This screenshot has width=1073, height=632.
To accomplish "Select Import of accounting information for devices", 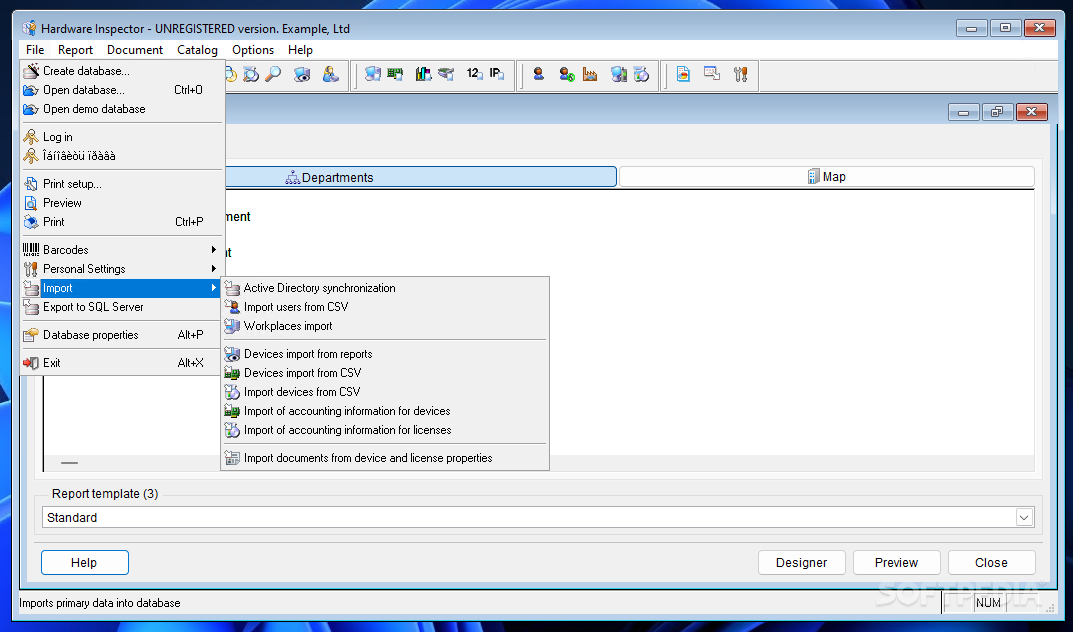I will click(385, 411).
